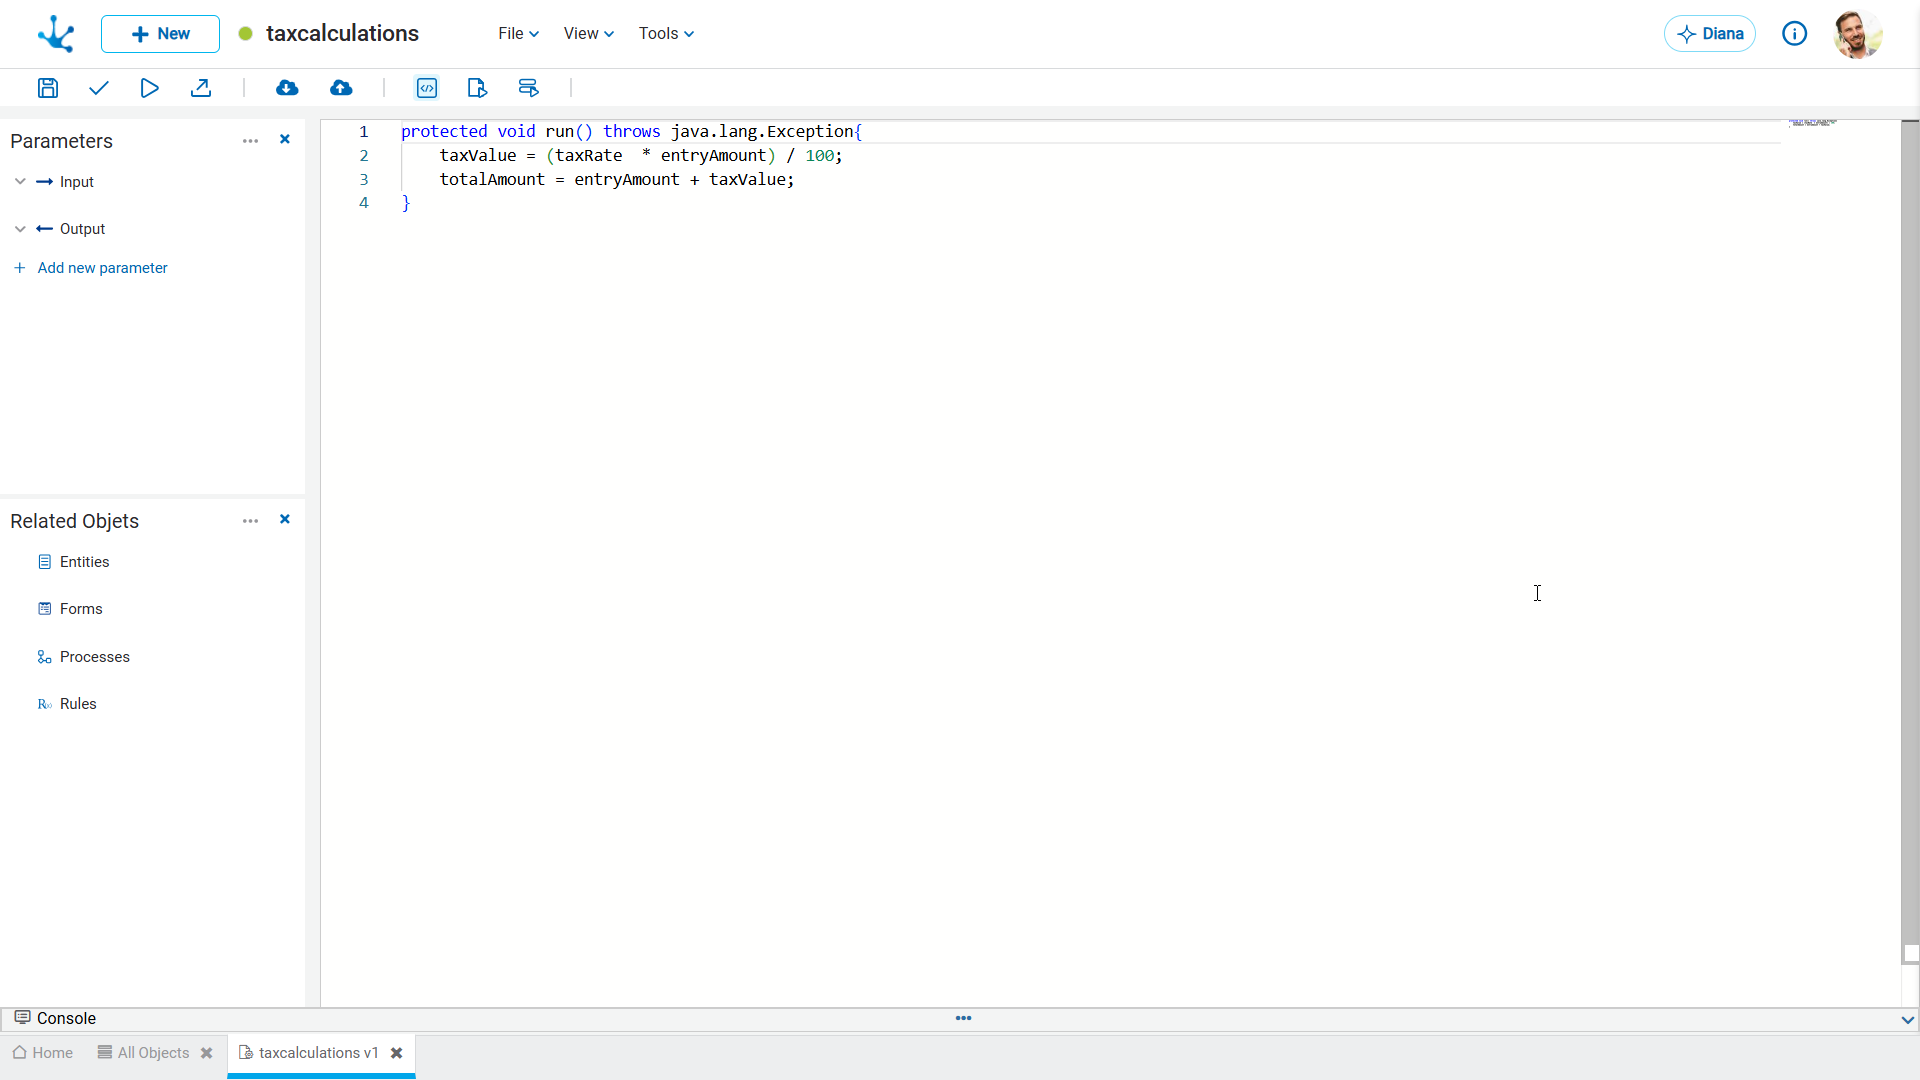The image size is (1920, 1080).
Task: Click code line 2 taxValue statement
Action: (x=641, y=156)
